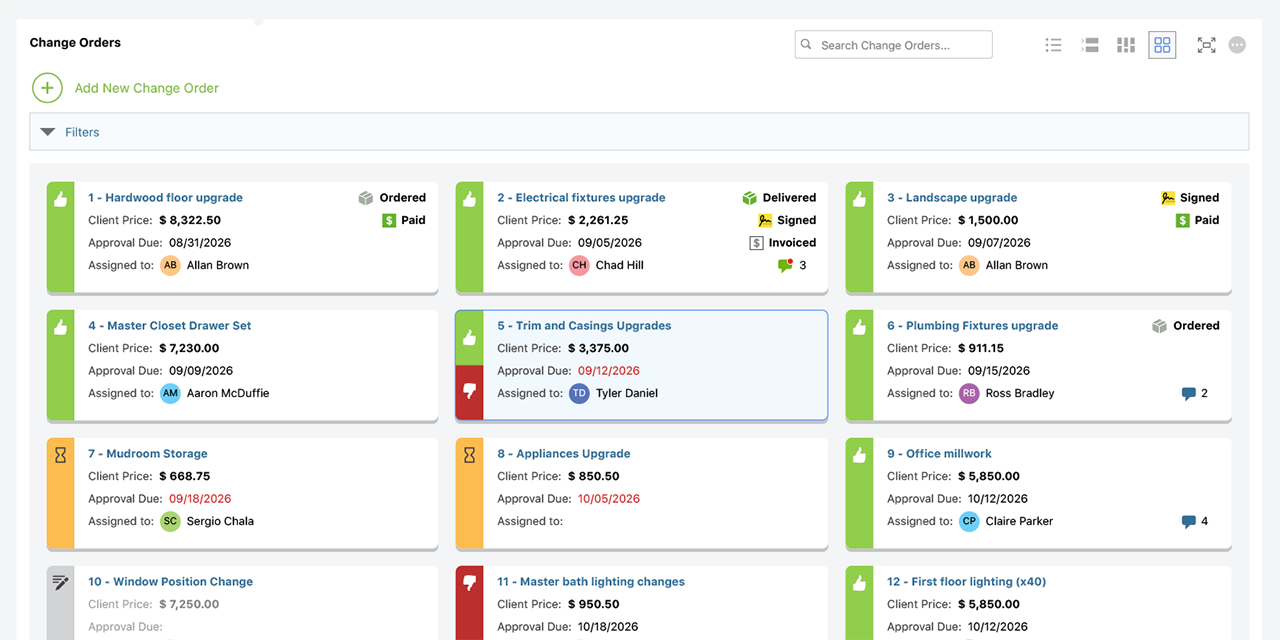Viewport: 1280px width, 640px height.
Task: Click approval due date 10/05/2026
Action: click(609, 499)
